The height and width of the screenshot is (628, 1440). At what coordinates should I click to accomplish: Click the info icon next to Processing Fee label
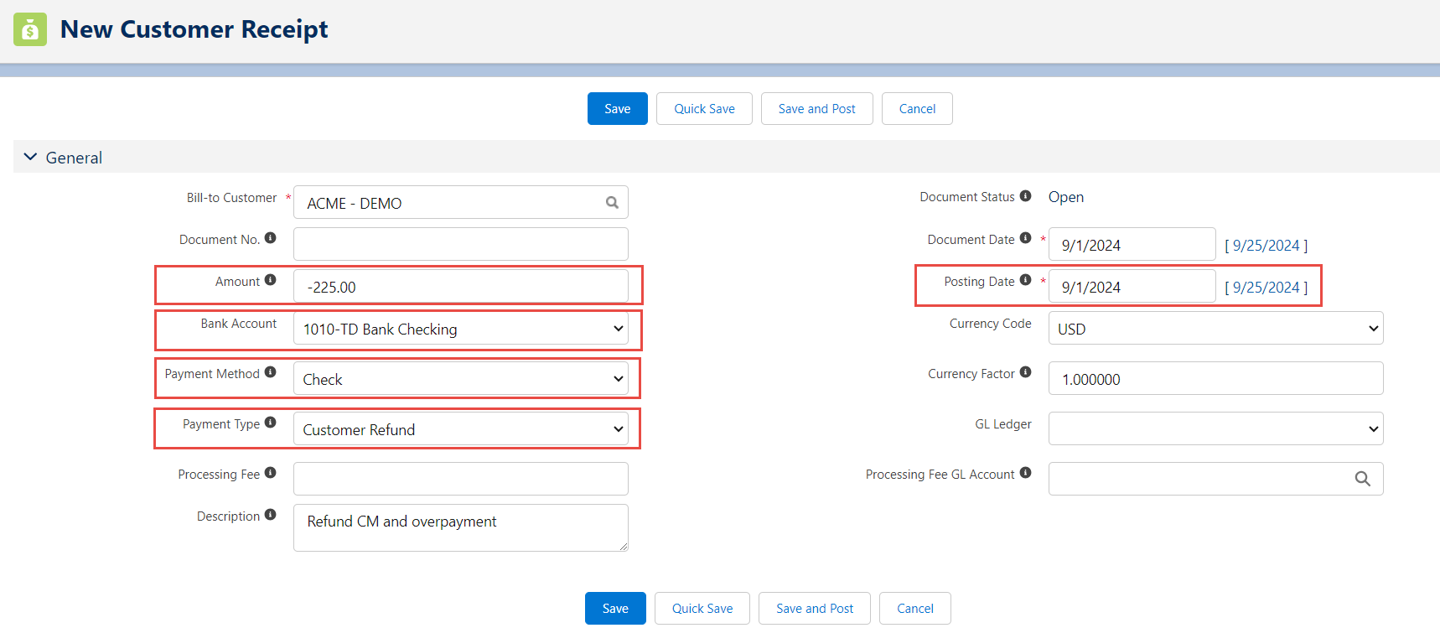tap(271, 474)
